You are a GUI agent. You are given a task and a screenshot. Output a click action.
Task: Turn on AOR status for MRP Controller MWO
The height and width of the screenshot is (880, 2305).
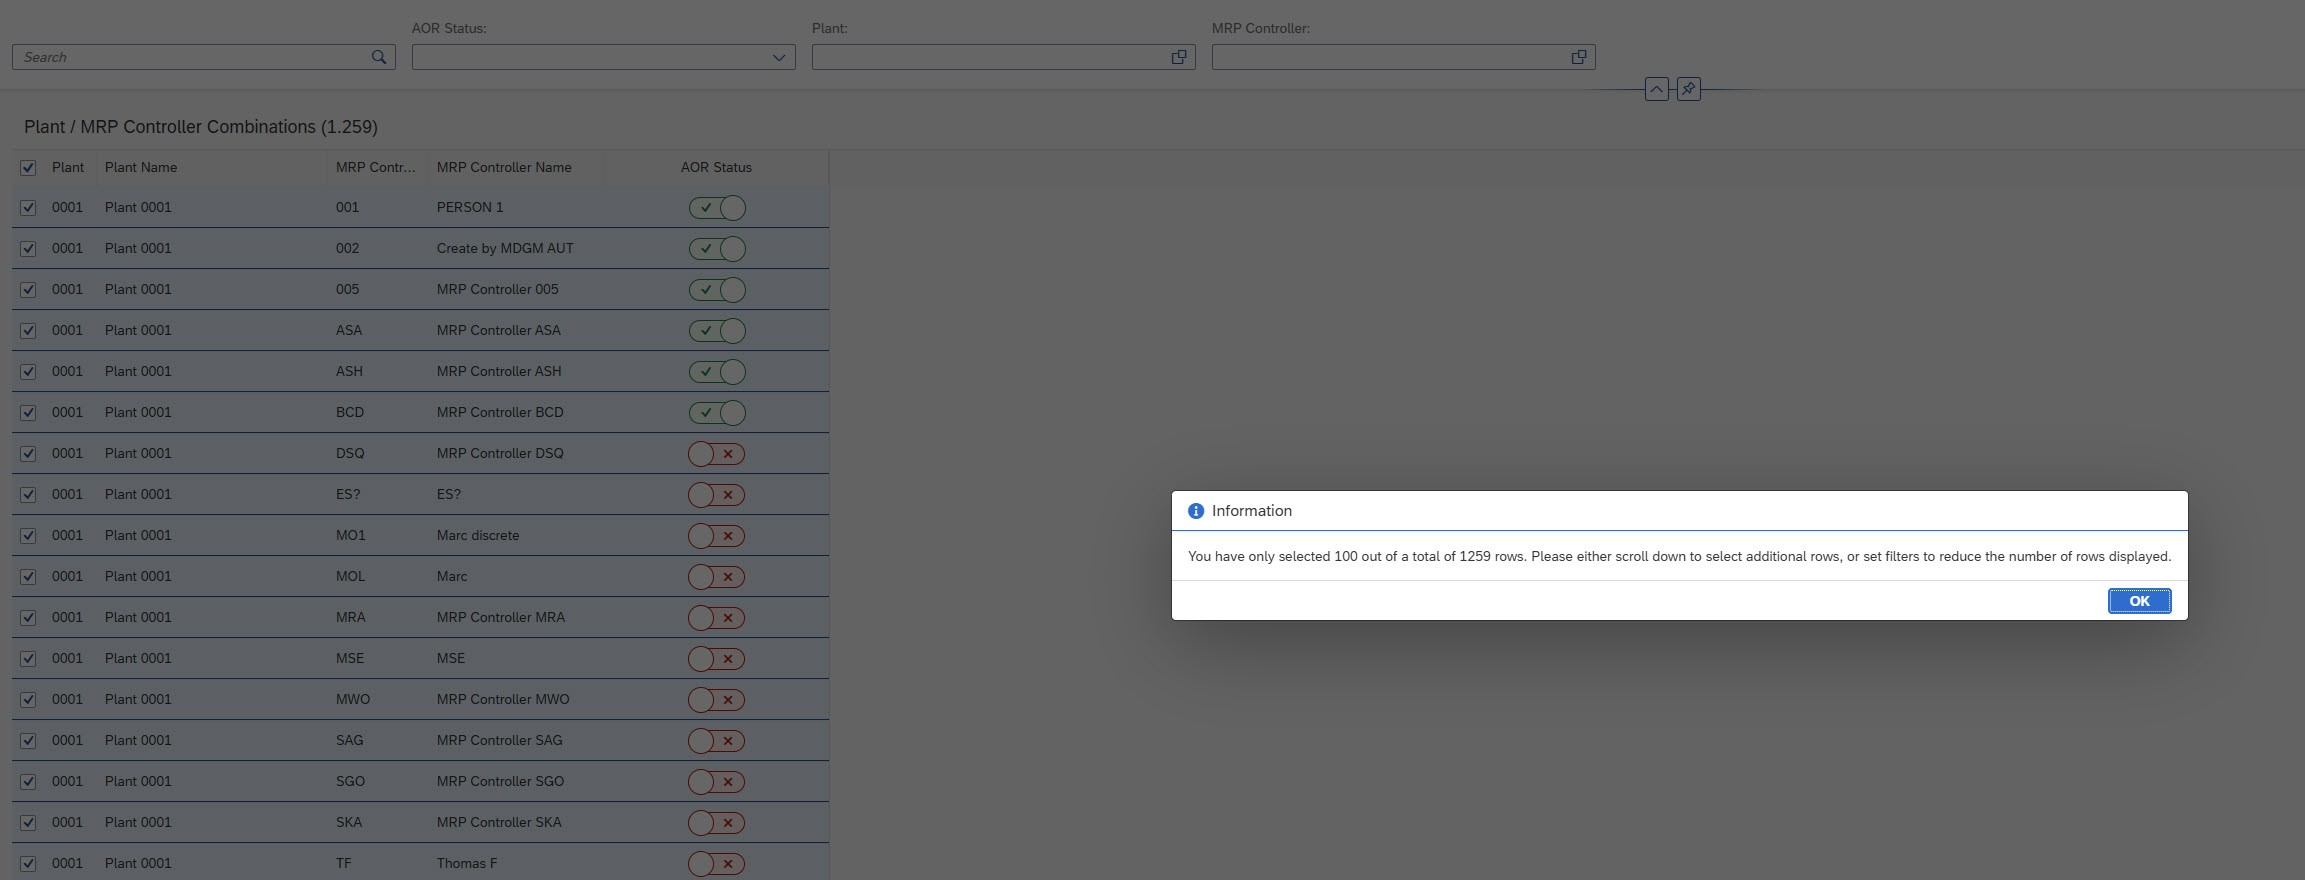point(717,700)
